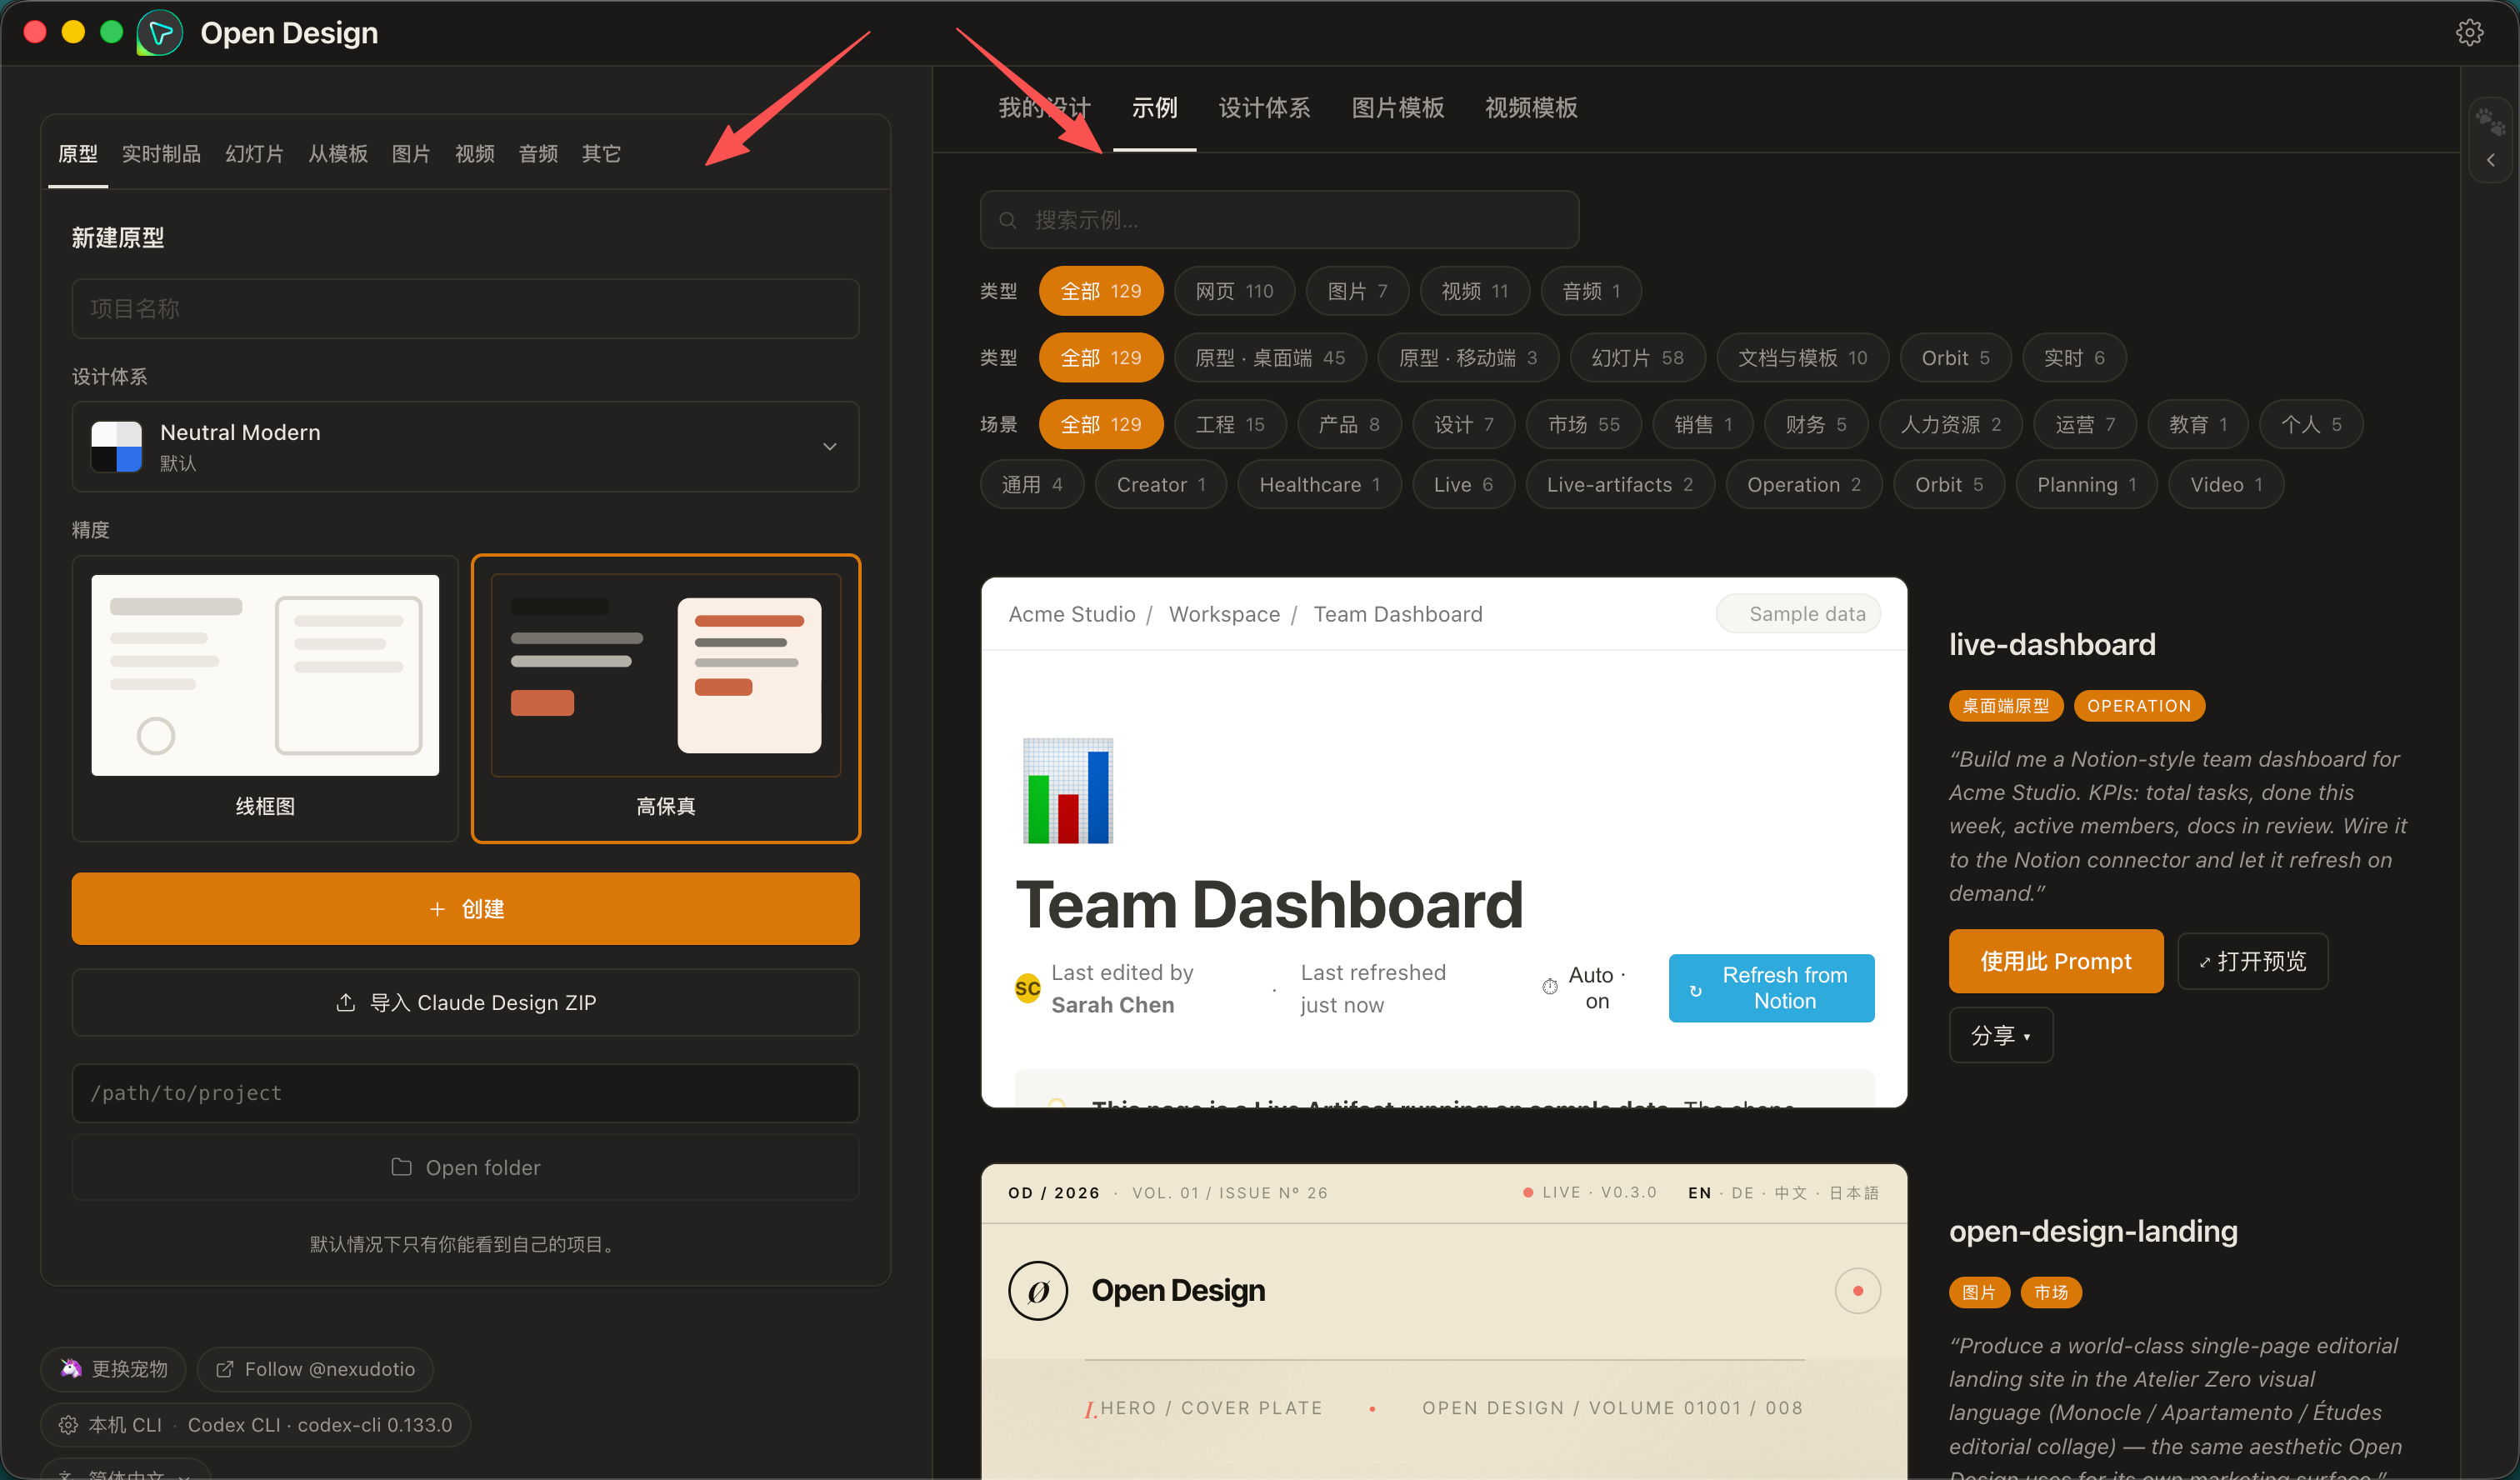Toggle the 原型 · 移动端 3 filter

pyautogui.click(x=1468, y=358)
